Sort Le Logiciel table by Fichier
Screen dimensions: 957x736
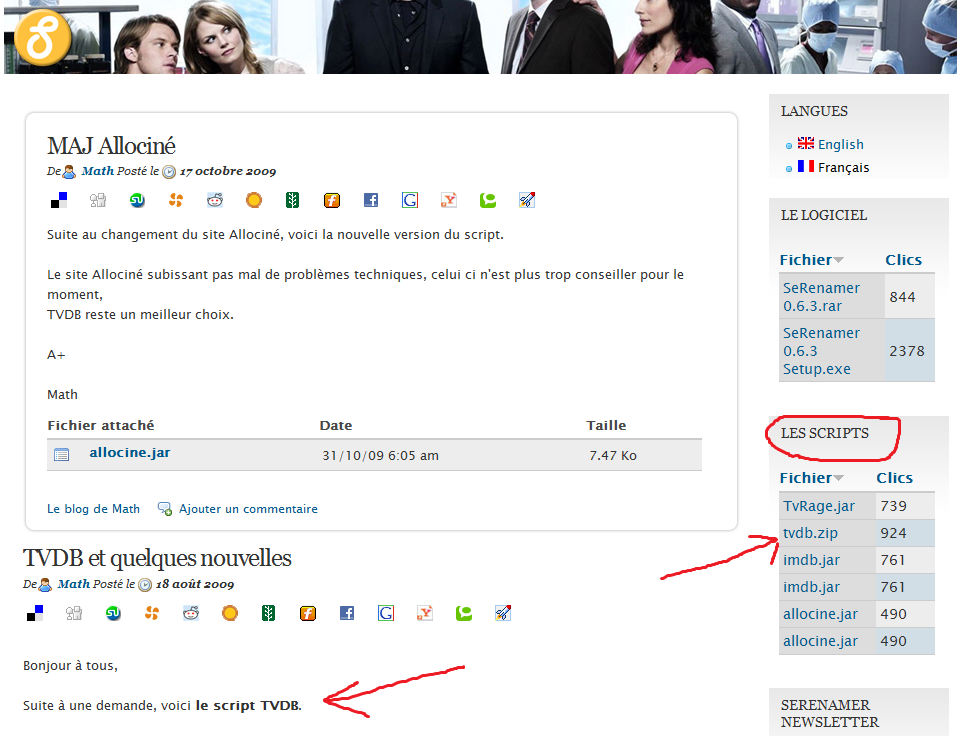[x=811, y=260]
